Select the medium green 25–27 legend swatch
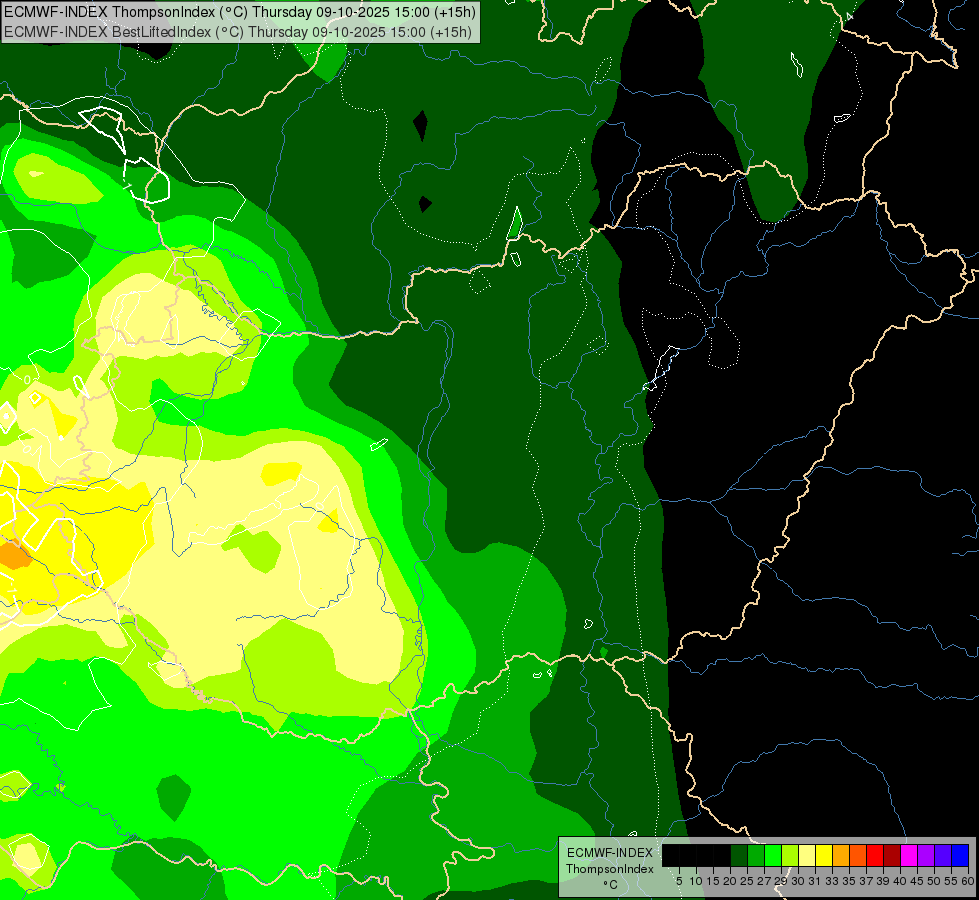Viewport: 979px width, 900px height. [x=756, y=855]
